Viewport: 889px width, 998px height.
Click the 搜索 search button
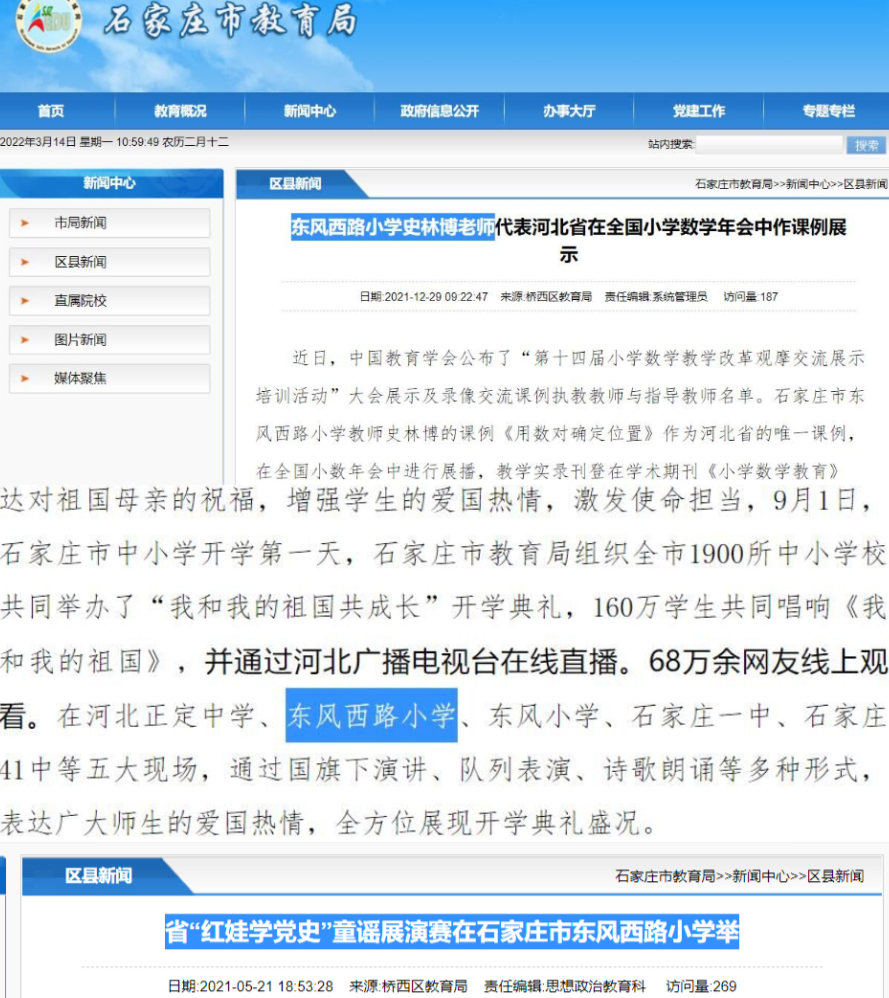866,145
